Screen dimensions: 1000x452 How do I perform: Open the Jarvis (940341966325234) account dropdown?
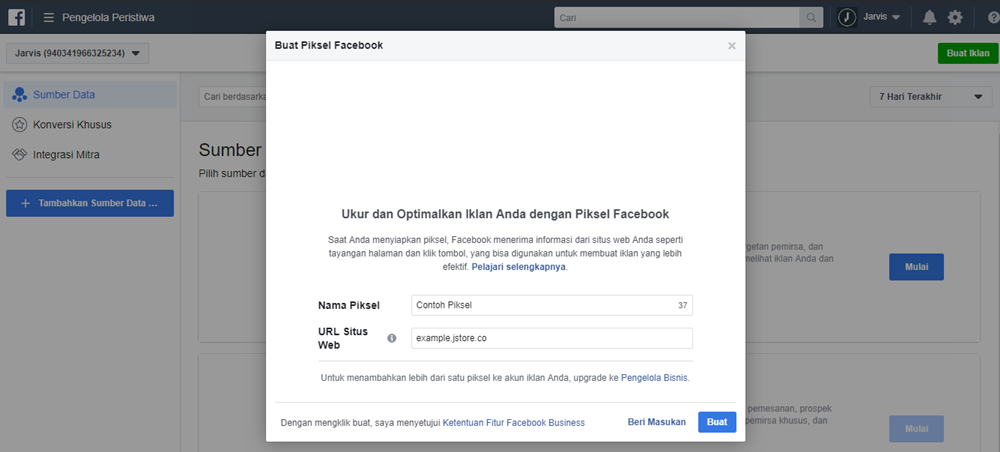click(78, 54)
